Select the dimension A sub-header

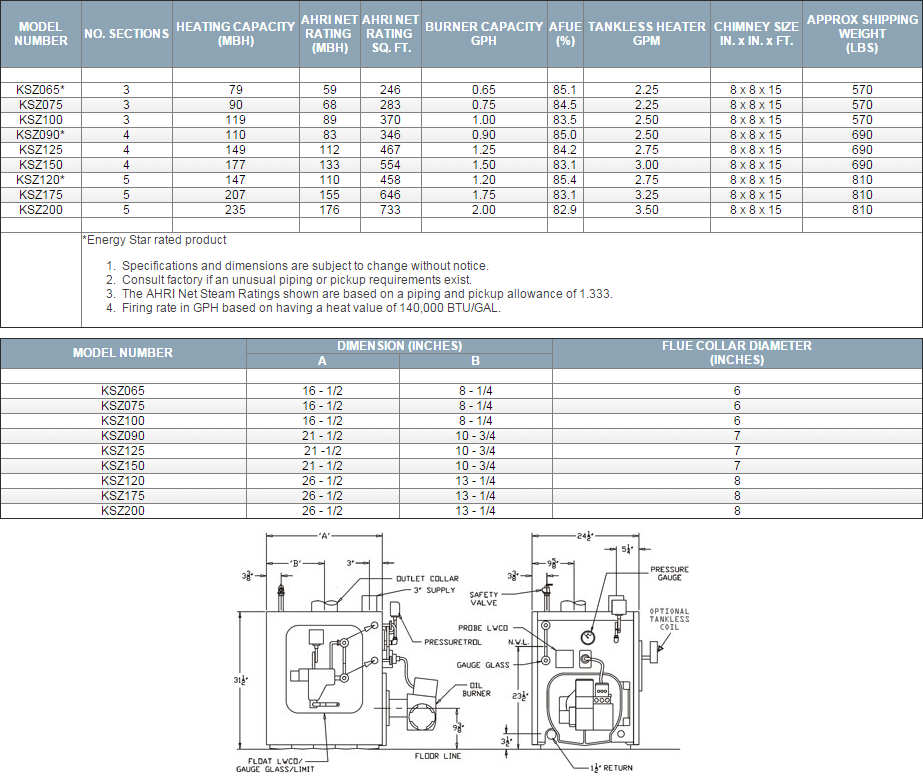323,361
